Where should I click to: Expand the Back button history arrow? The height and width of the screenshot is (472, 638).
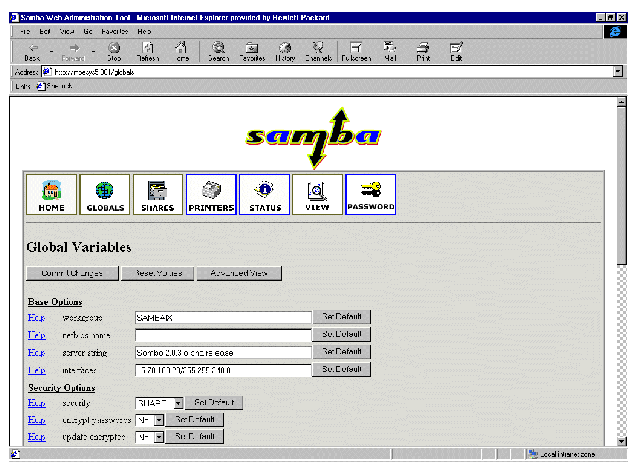click(x=51, y=52)
